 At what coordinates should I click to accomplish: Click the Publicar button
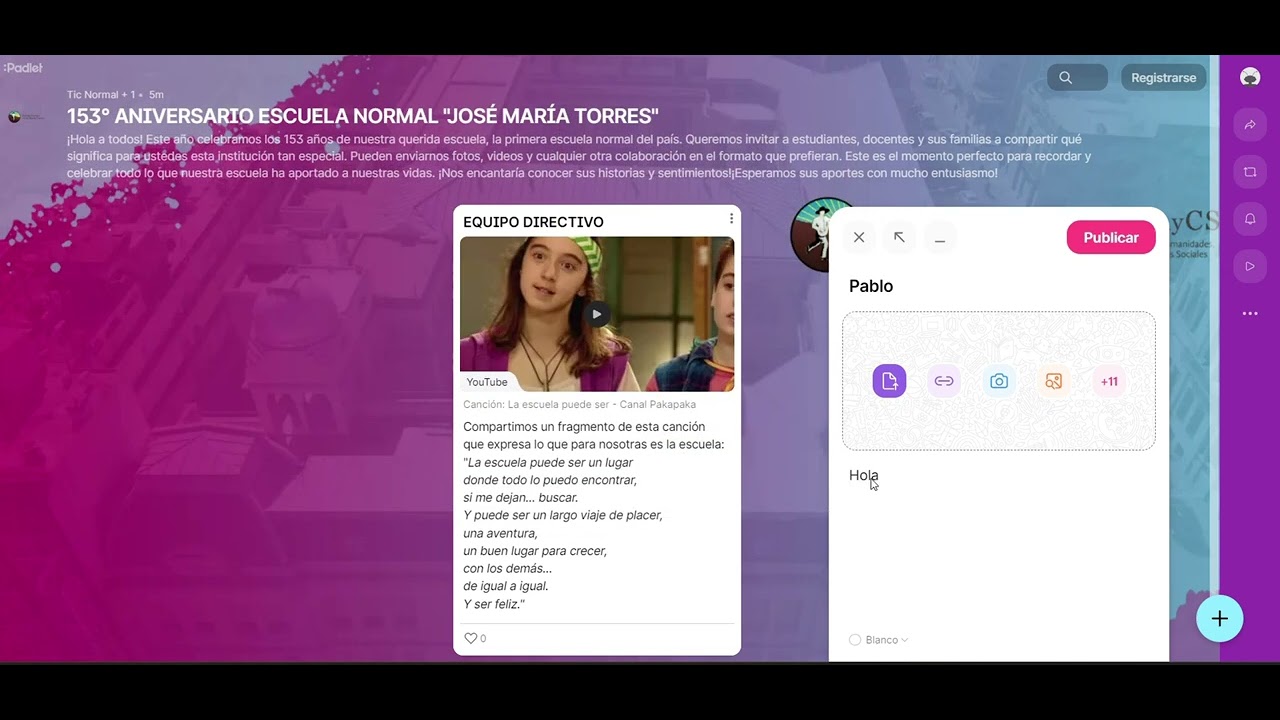tap(1111, 238)
